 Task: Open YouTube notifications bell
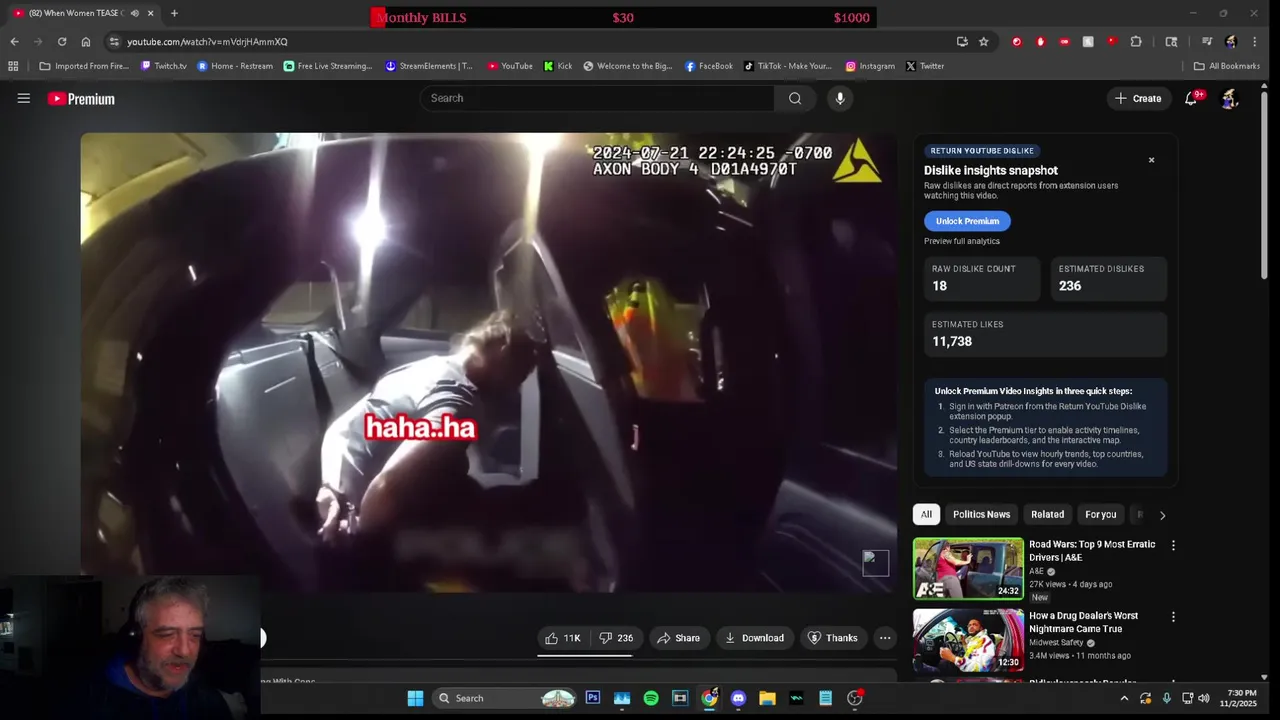1191,98
